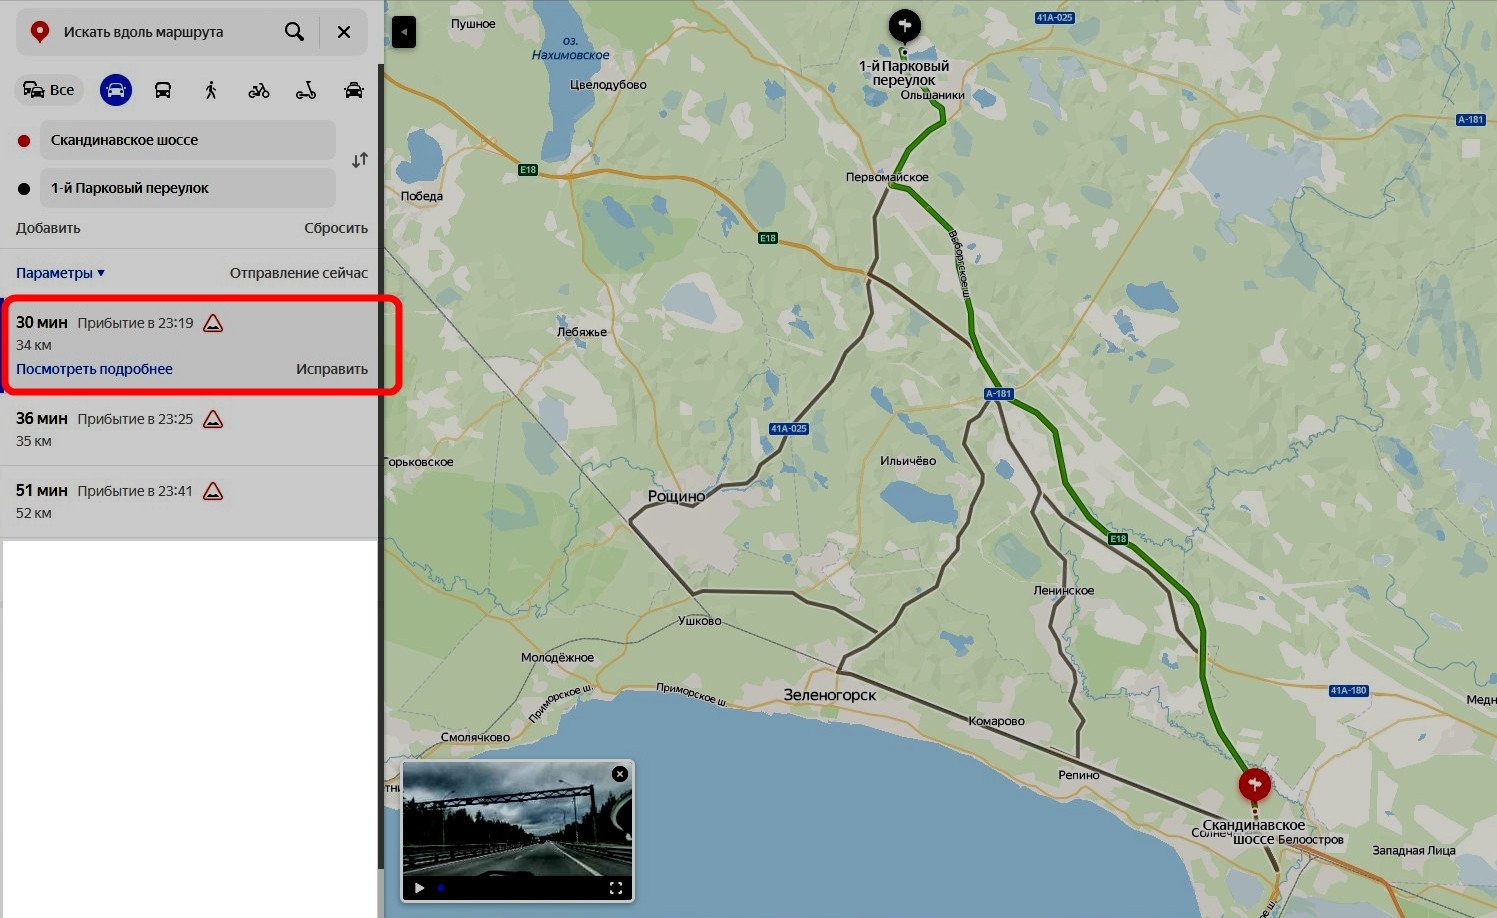
Task: Switch to walking route mode
Action: (x=211, y=90)
